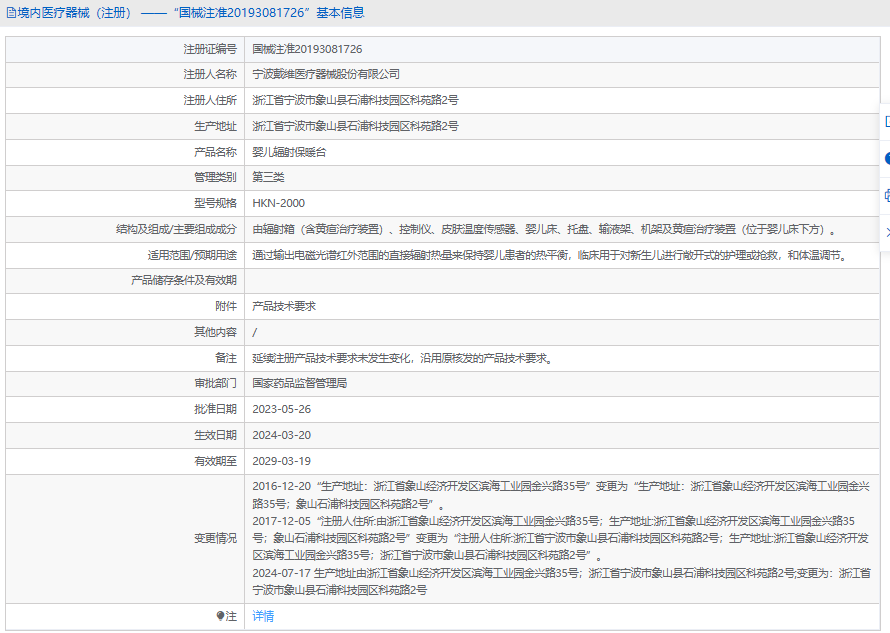Click the document icon before the page title

tap(11, 12)
